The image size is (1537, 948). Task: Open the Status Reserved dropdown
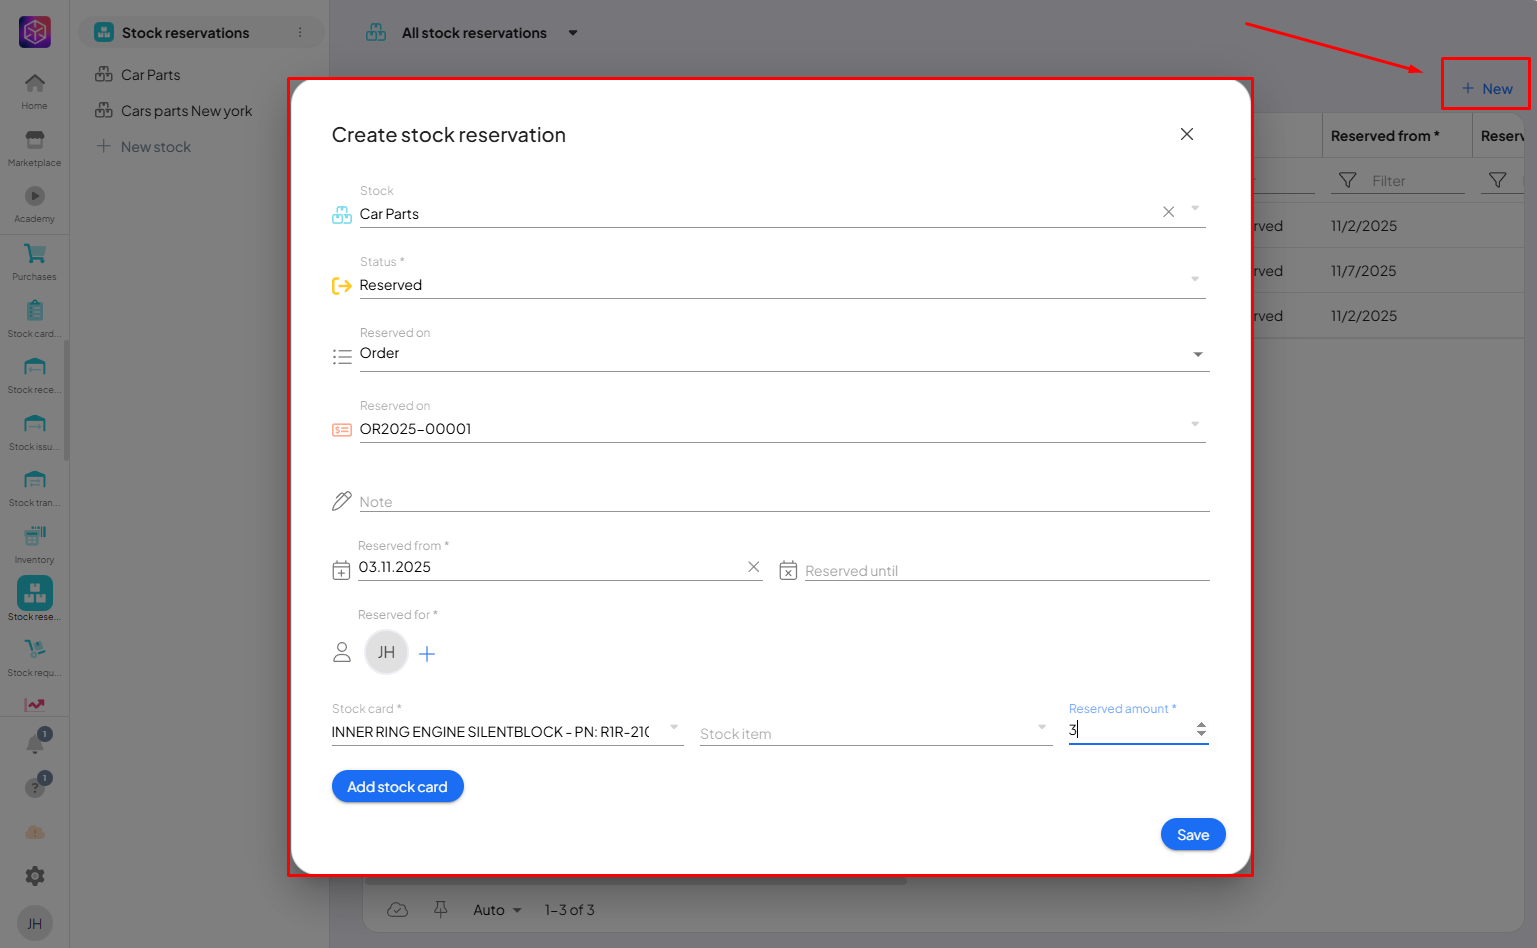(1195, 280)
